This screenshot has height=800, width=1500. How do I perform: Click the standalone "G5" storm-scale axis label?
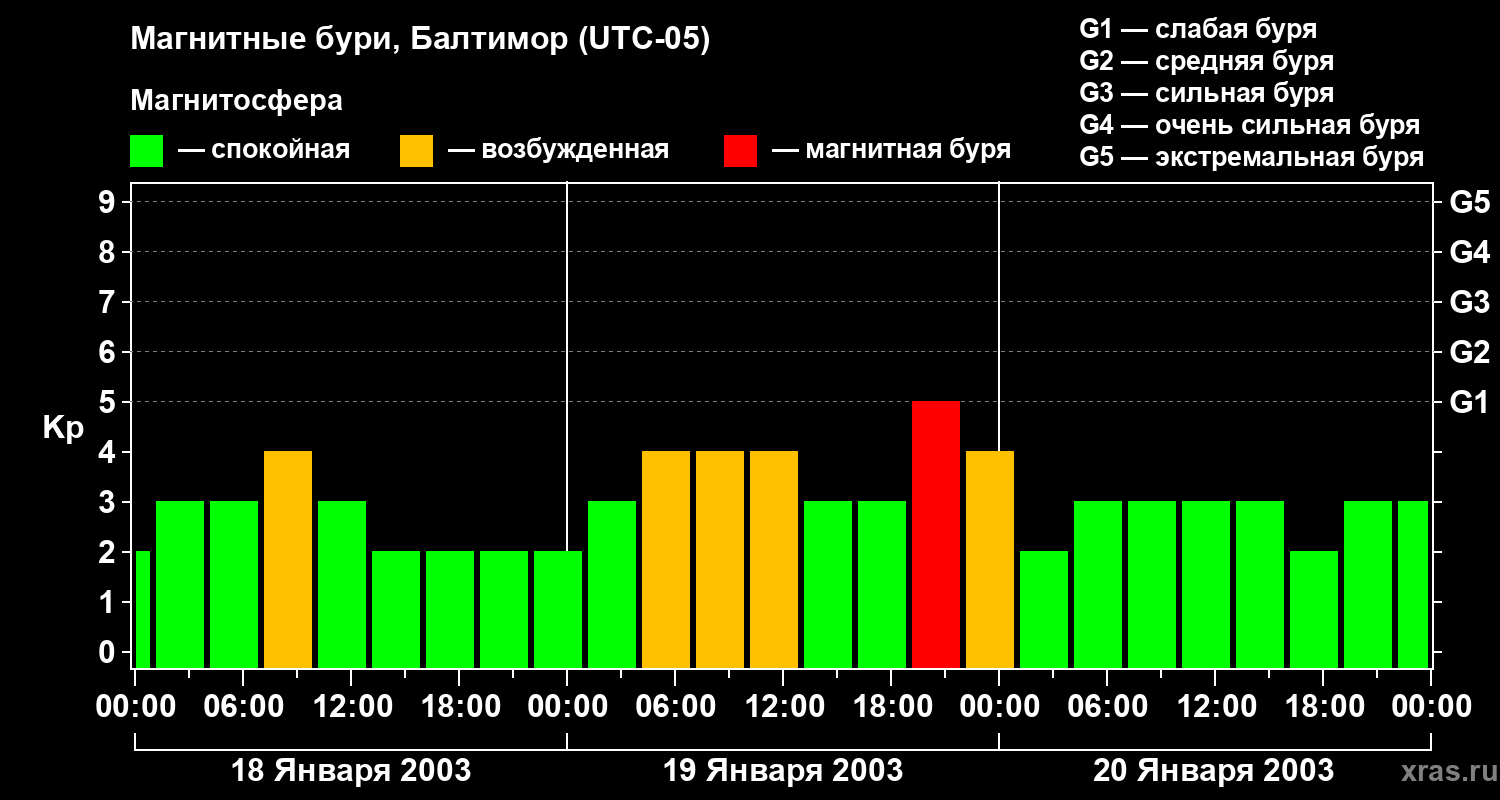point(1469,202)
